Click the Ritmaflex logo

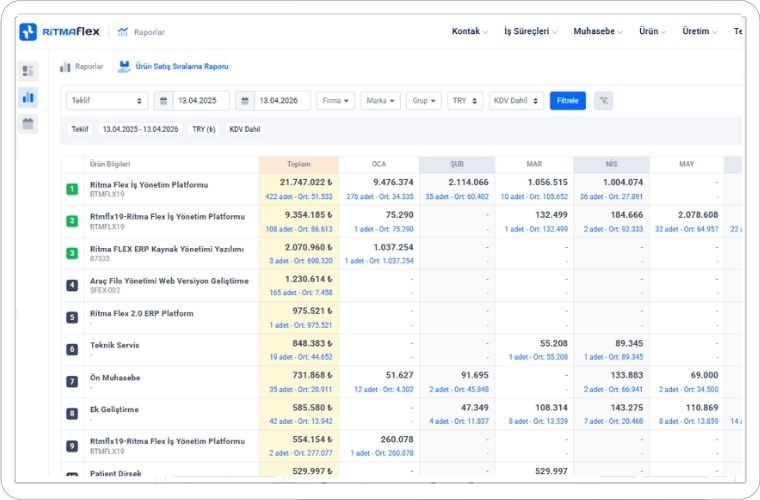coord(60,32)
